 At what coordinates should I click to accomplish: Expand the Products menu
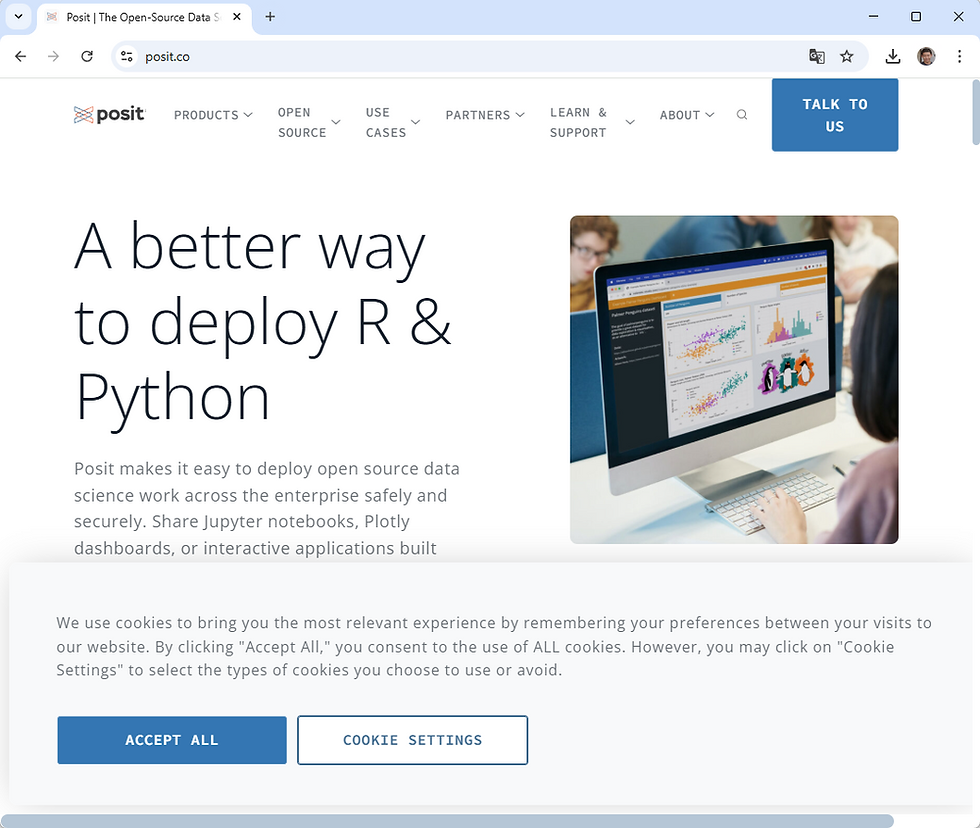tap(213, 115)
